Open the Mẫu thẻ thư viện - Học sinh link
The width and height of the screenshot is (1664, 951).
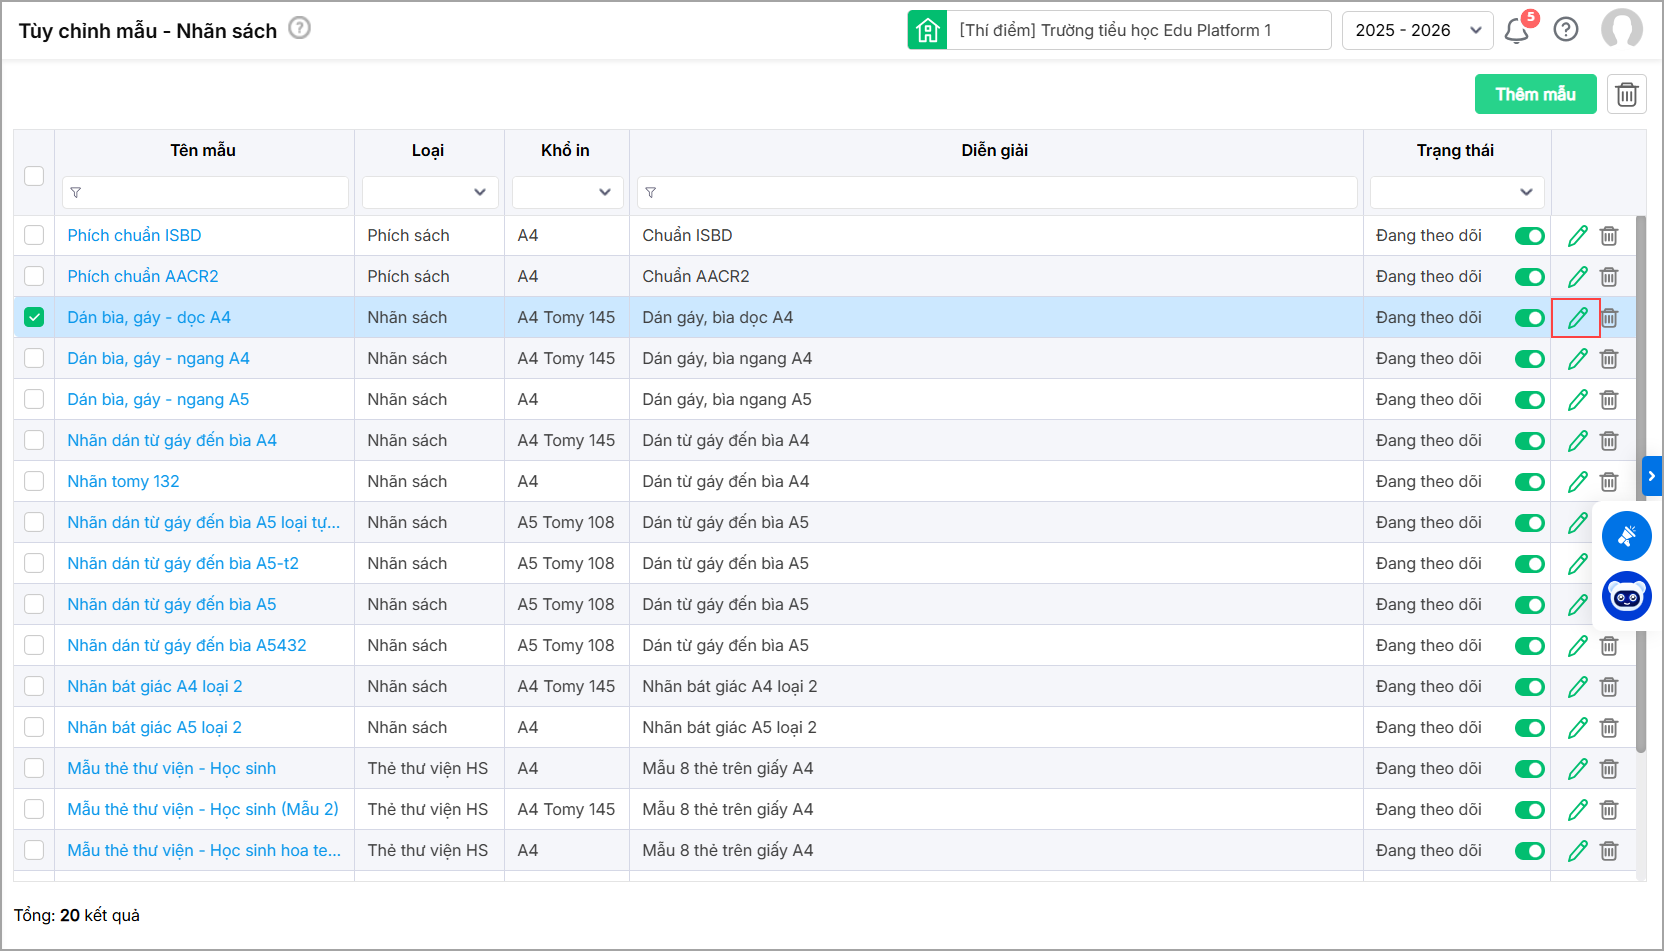pos(171,768)
